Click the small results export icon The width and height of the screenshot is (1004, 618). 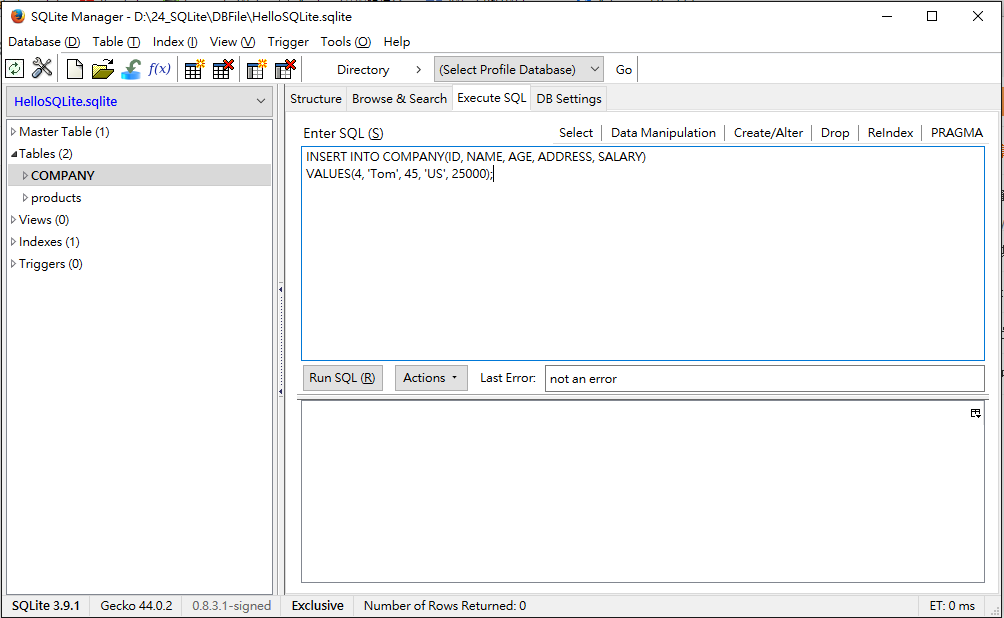[x=975, y=413]
